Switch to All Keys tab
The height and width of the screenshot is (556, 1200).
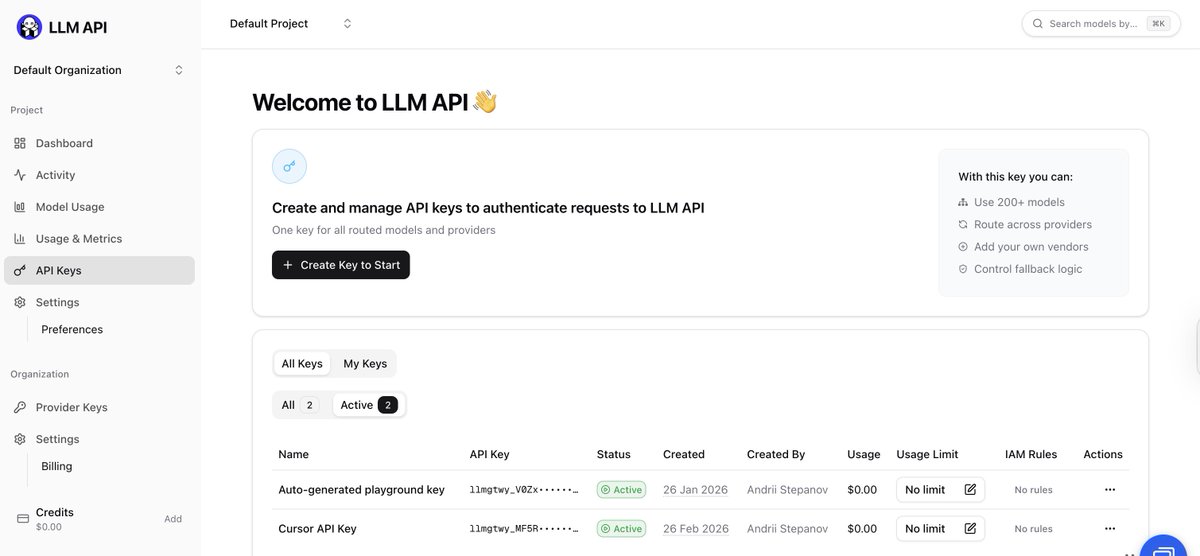click(302, 364)
